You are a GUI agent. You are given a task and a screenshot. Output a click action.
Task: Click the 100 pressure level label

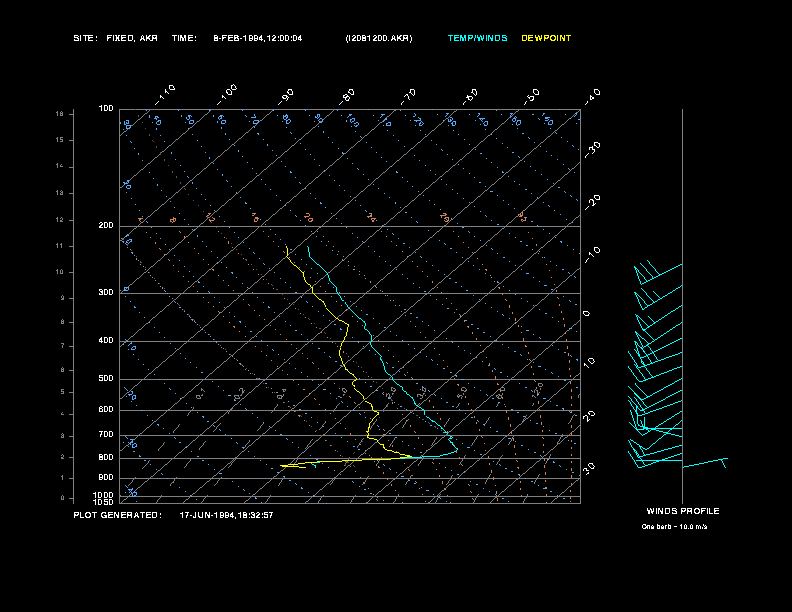click(x=106, y=109)
